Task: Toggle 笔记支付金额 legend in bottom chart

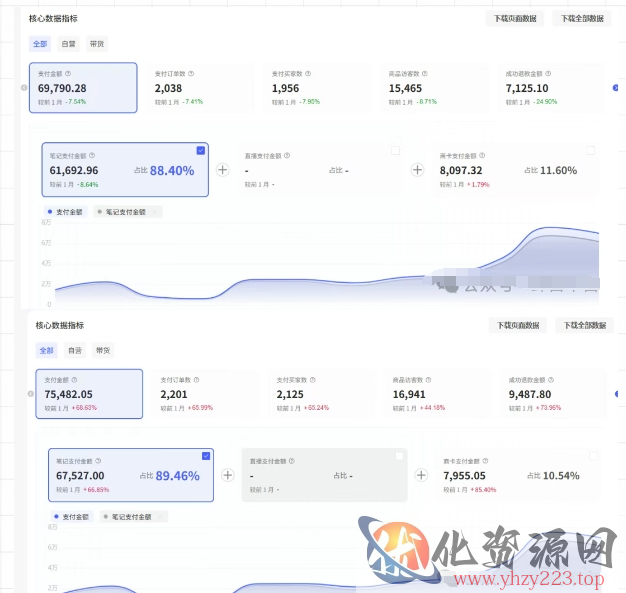Action: (128, 517)
